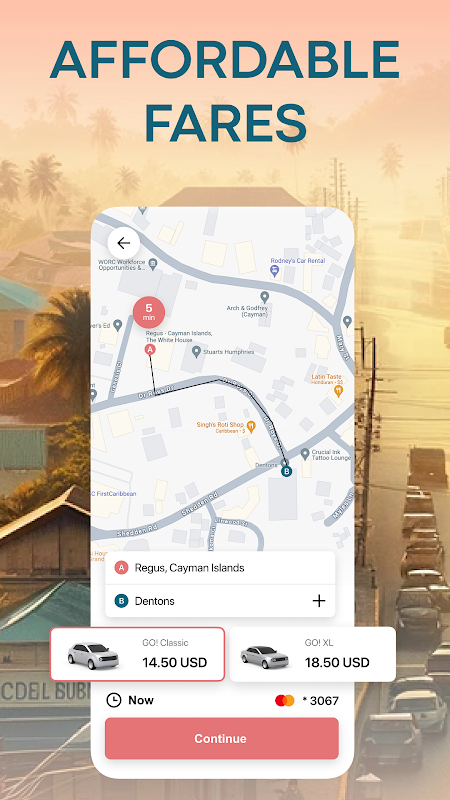450x800 pixels.
Task: Tap the clock icon beside Now
Action: 114,700
